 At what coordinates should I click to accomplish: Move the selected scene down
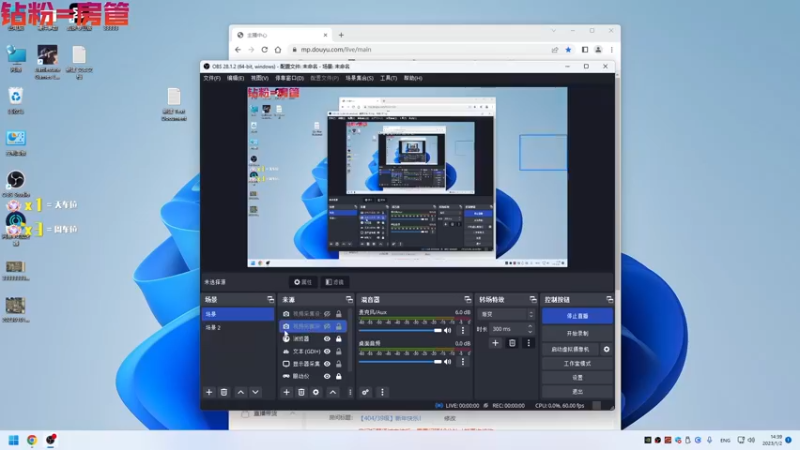pos(255,392)
